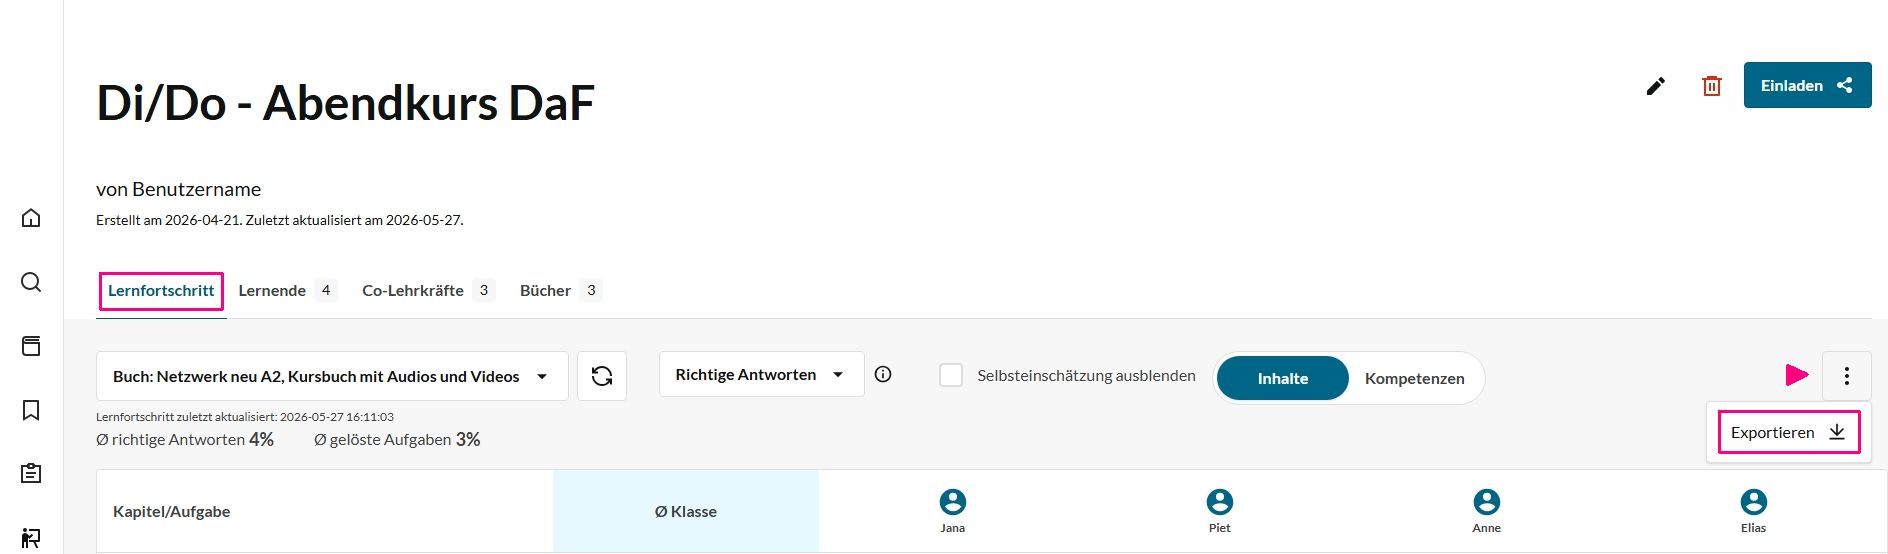Switch to the Inhalte view
The image size is (1888, 554).
tap(1283, 378)
